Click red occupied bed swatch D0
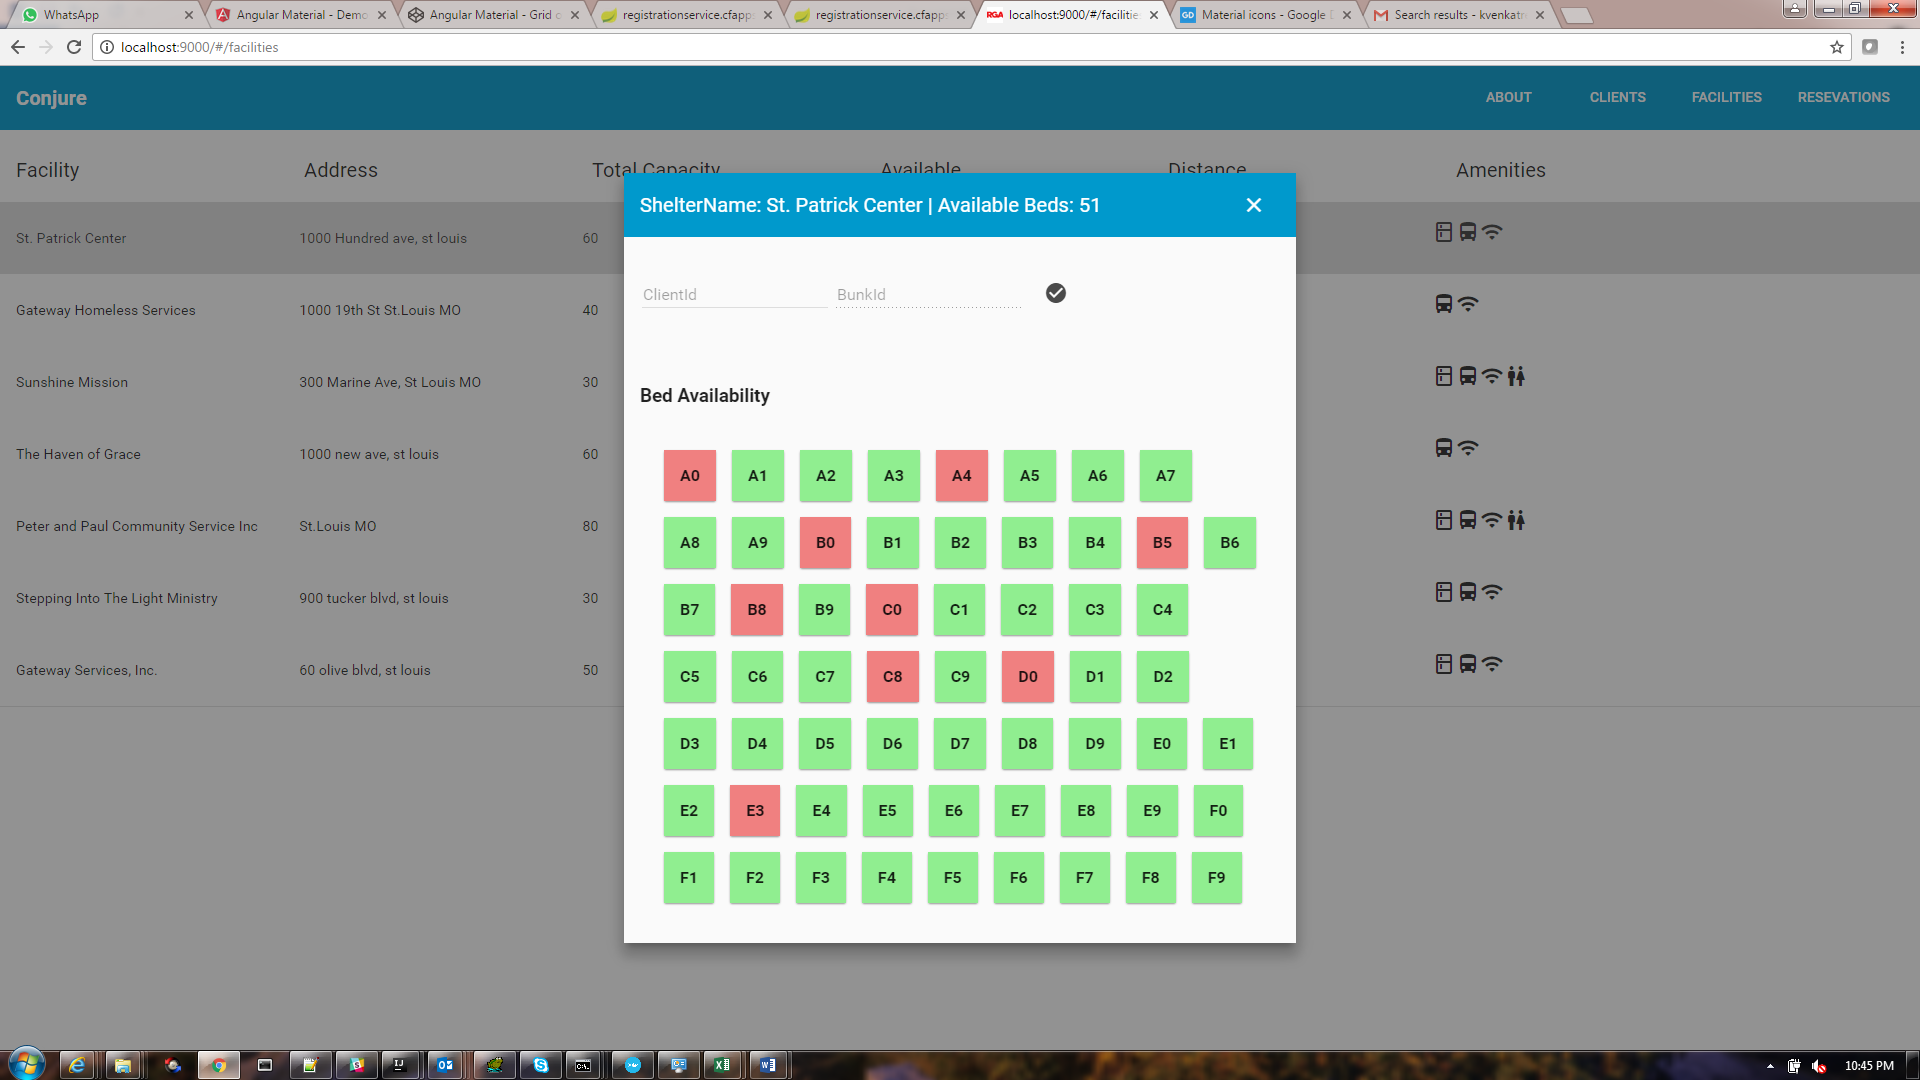This screenshot has height=1080, width=1920. (x=1027, y=677)
